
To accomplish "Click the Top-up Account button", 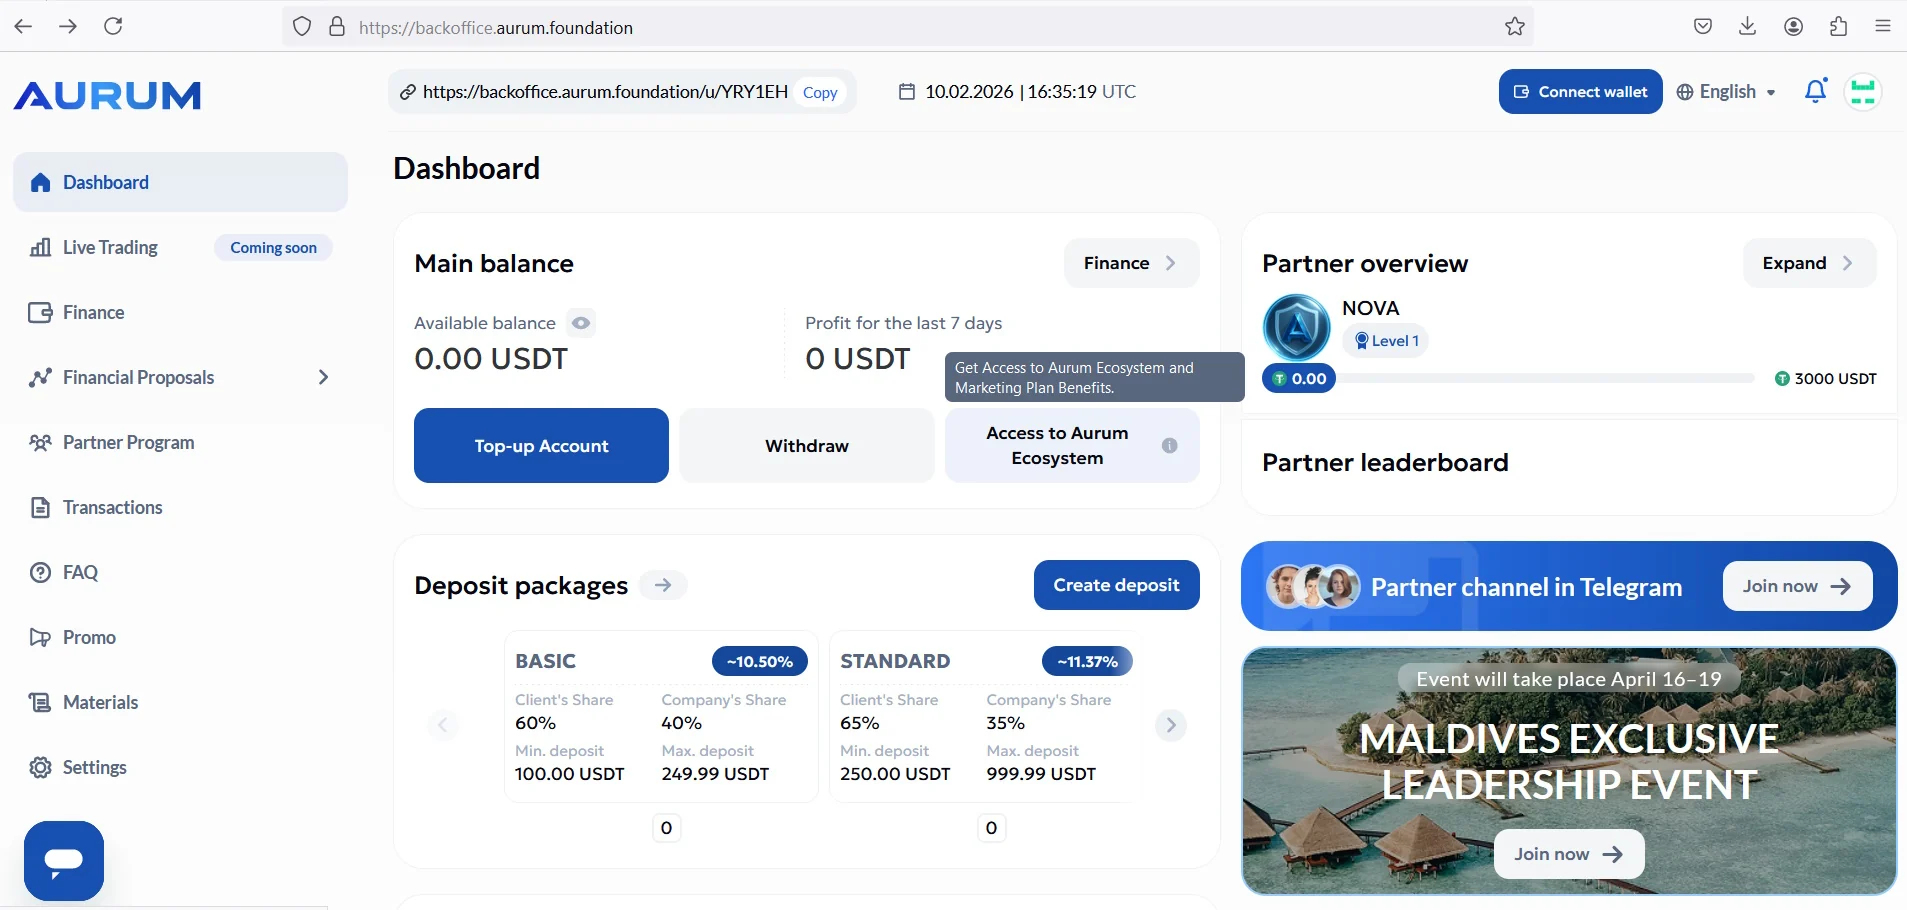I will click(541, 446).
